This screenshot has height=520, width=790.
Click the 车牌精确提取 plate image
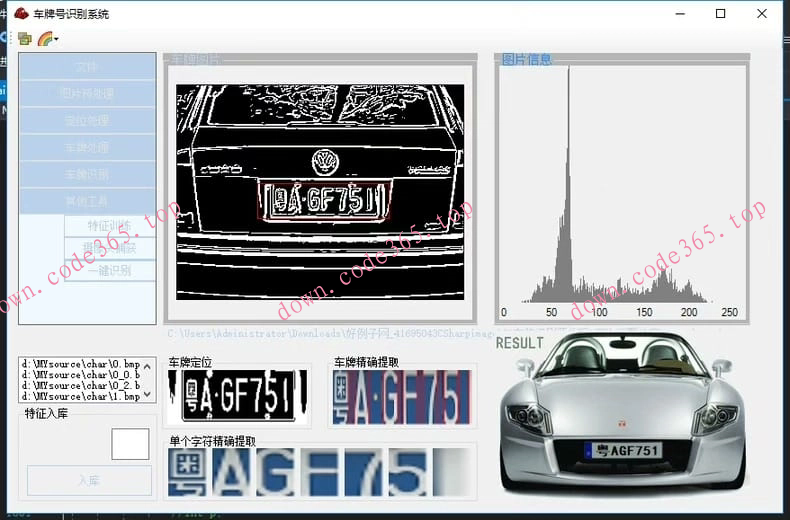pyautogui.click(x=402, y=397)
